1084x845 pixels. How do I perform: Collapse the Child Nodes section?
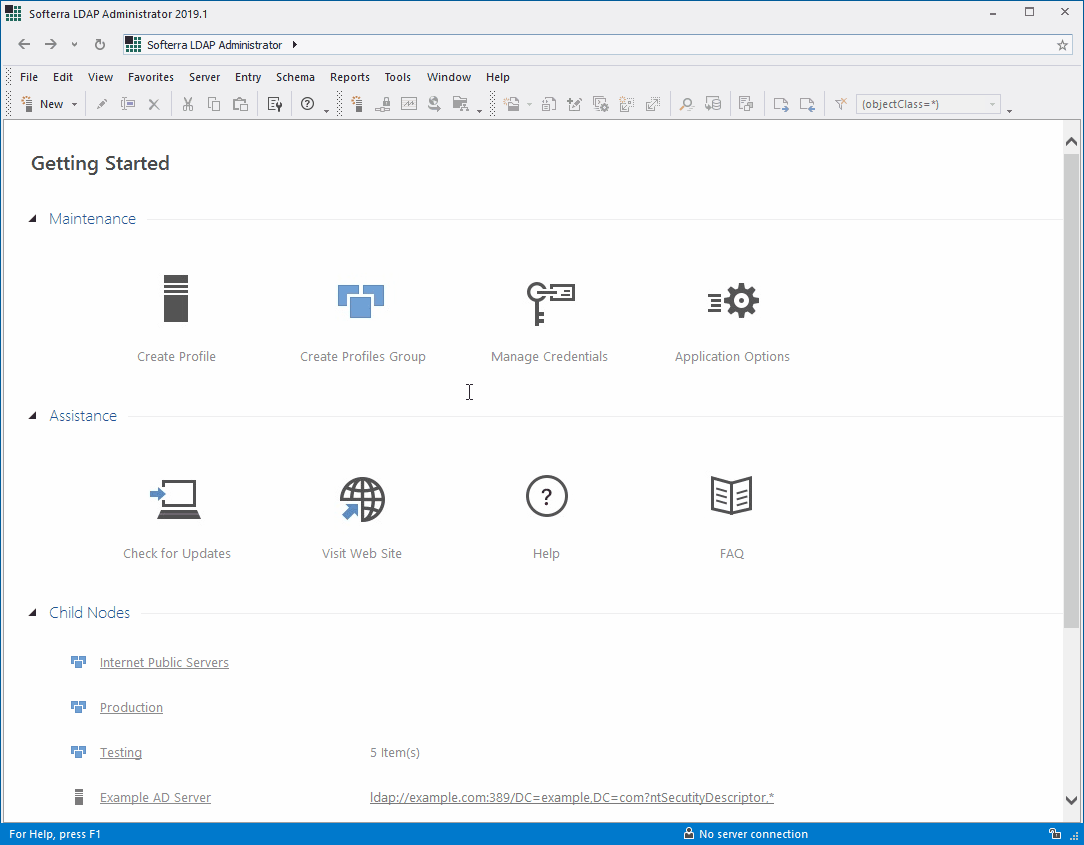[x=32, y=613]
